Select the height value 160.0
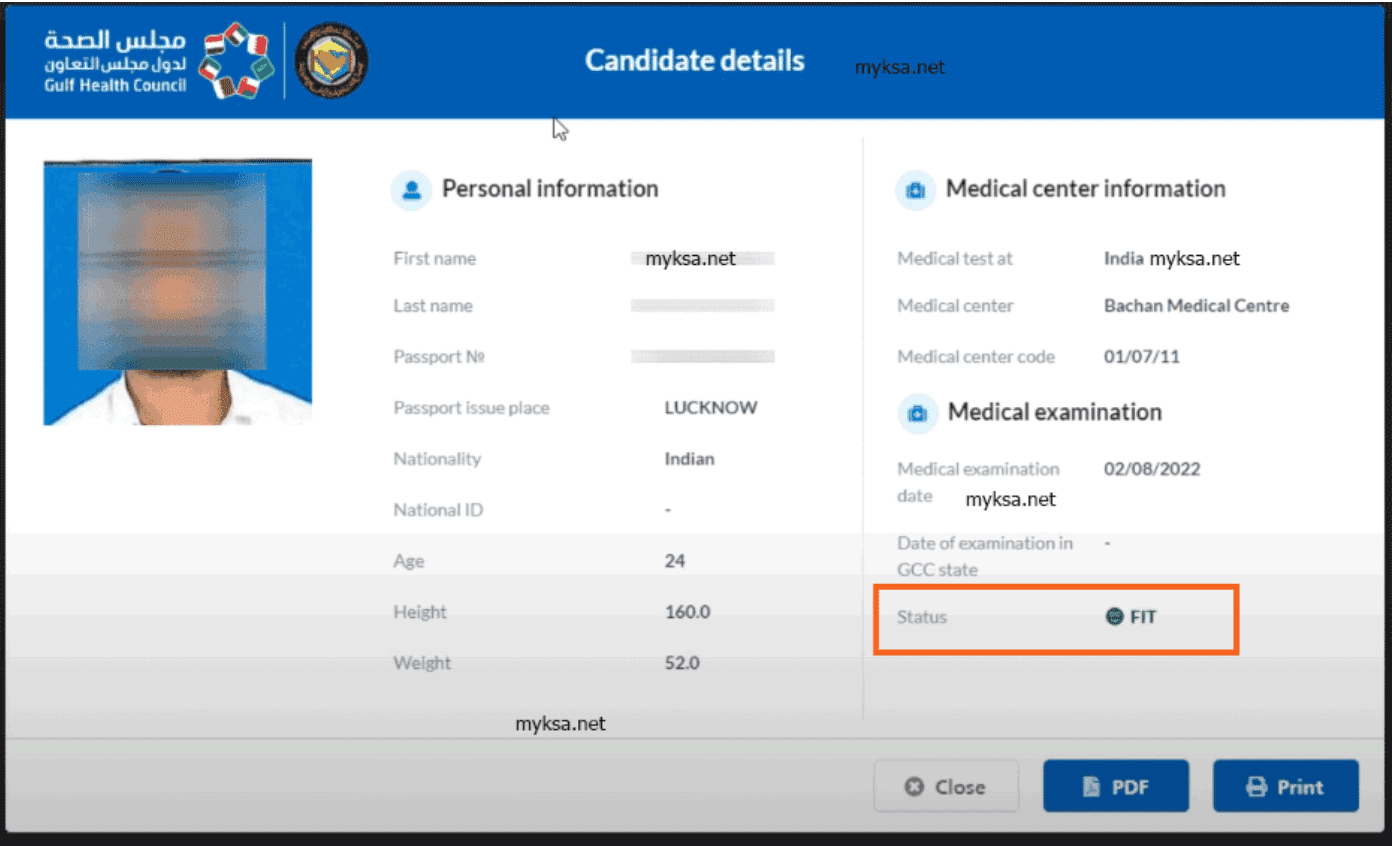This screenshot has width=1396, height=846. point(688,612)
